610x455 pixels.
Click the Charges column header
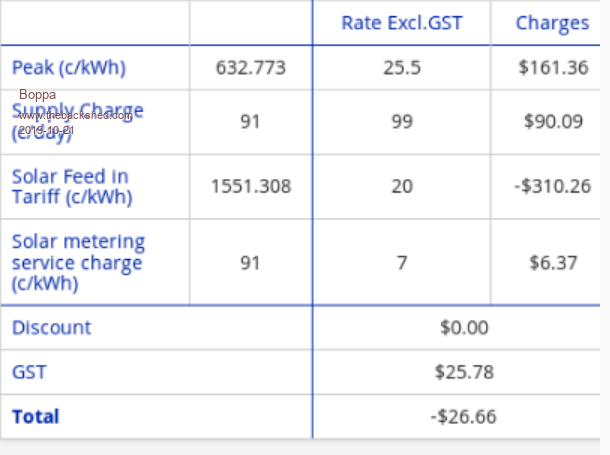[x=552, y=23]
